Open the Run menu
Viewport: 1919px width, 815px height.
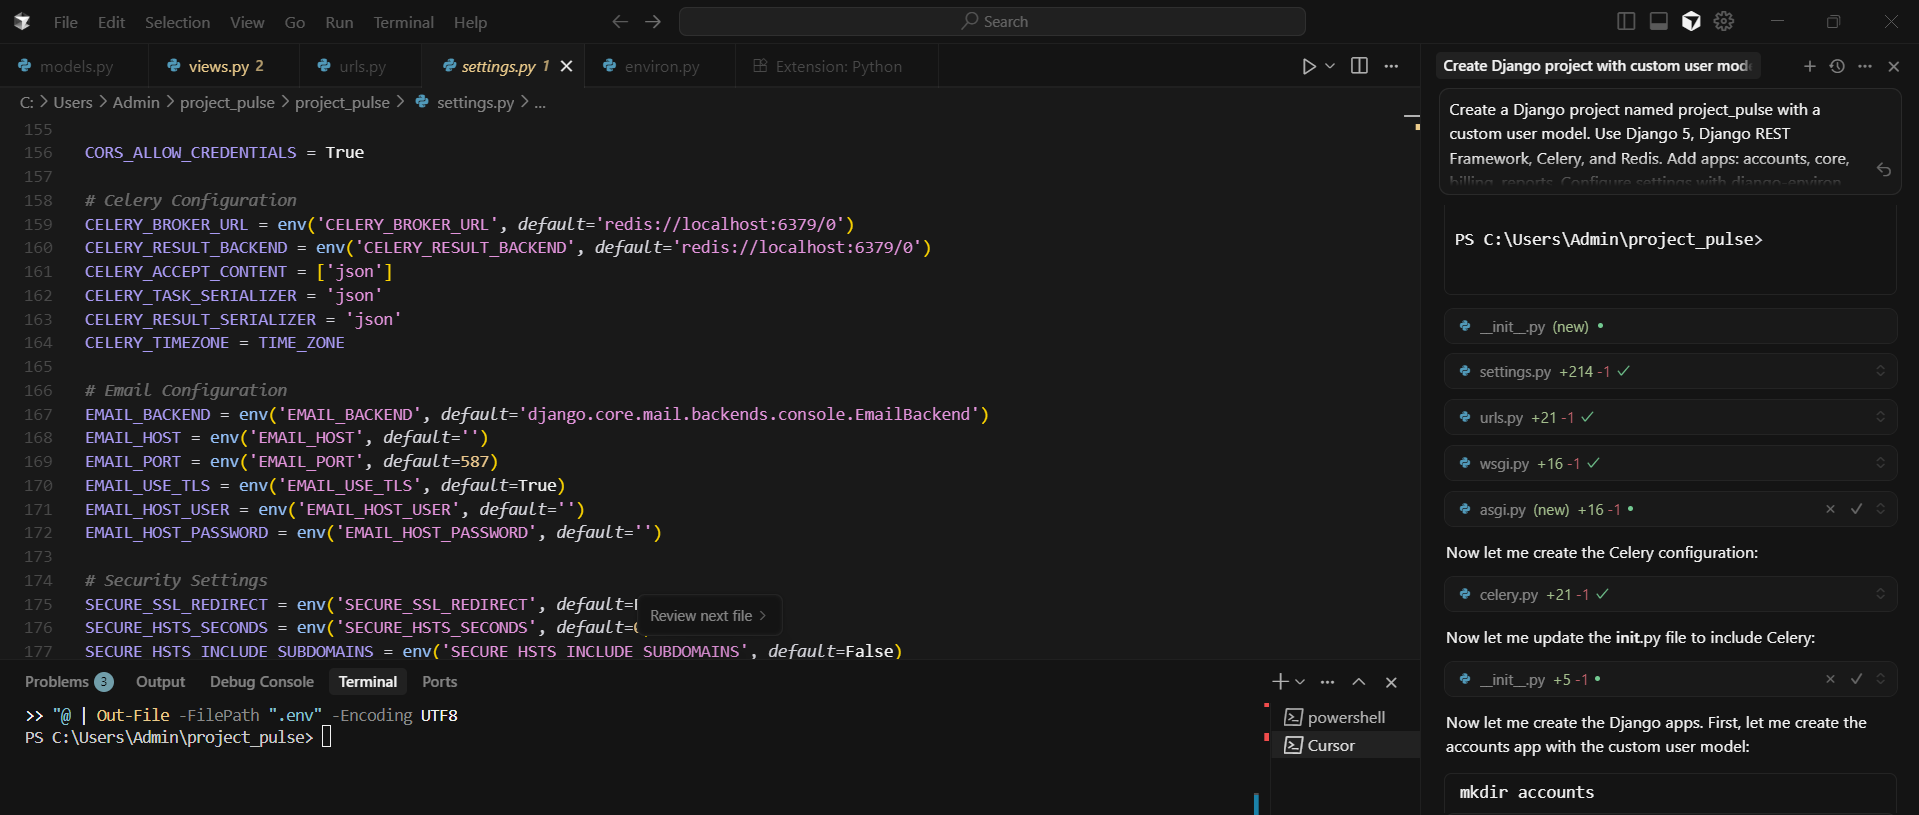point(339,22)
